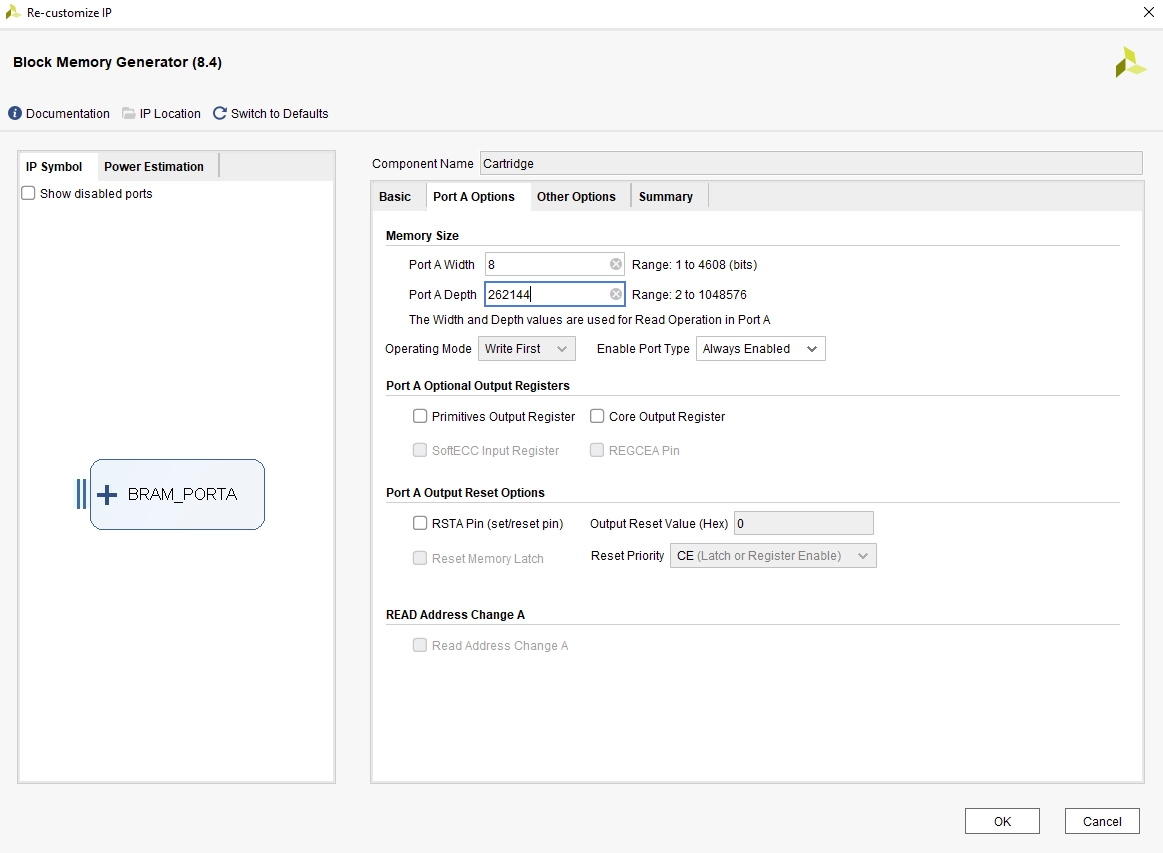
Task: Expand the BRAM_PORTA plus icon
Action: 107,495
